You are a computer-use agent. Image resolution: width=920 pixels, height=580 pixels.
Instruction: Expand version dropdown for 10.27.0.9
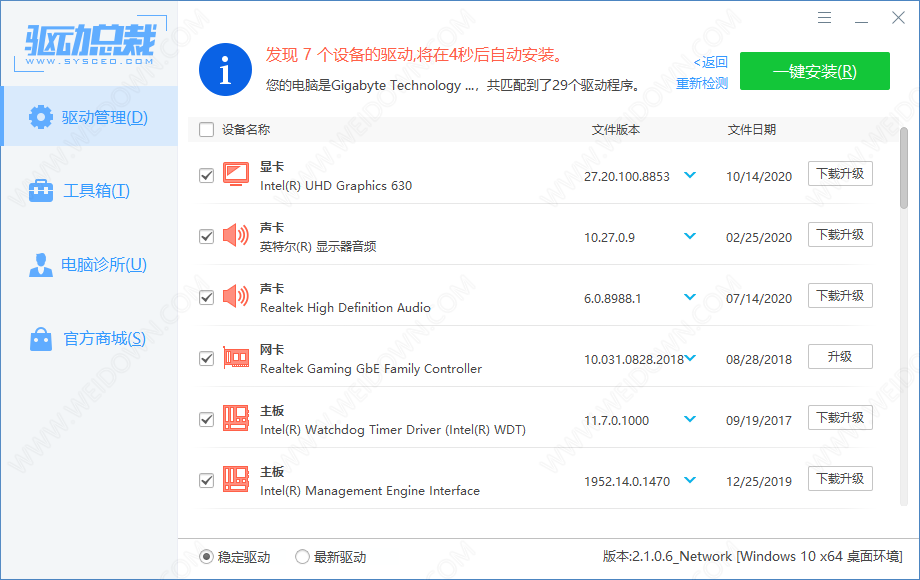coord(690,236)
